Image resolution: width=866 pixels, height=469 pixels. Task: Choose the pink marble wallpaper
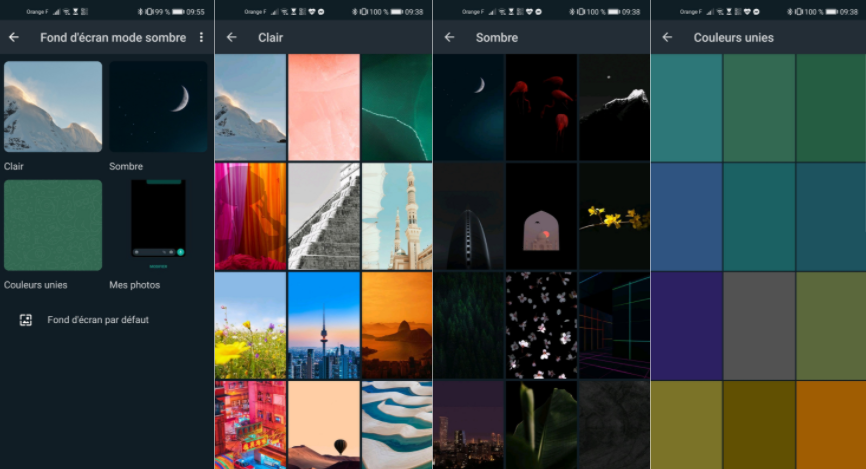[x=323, y=106]
